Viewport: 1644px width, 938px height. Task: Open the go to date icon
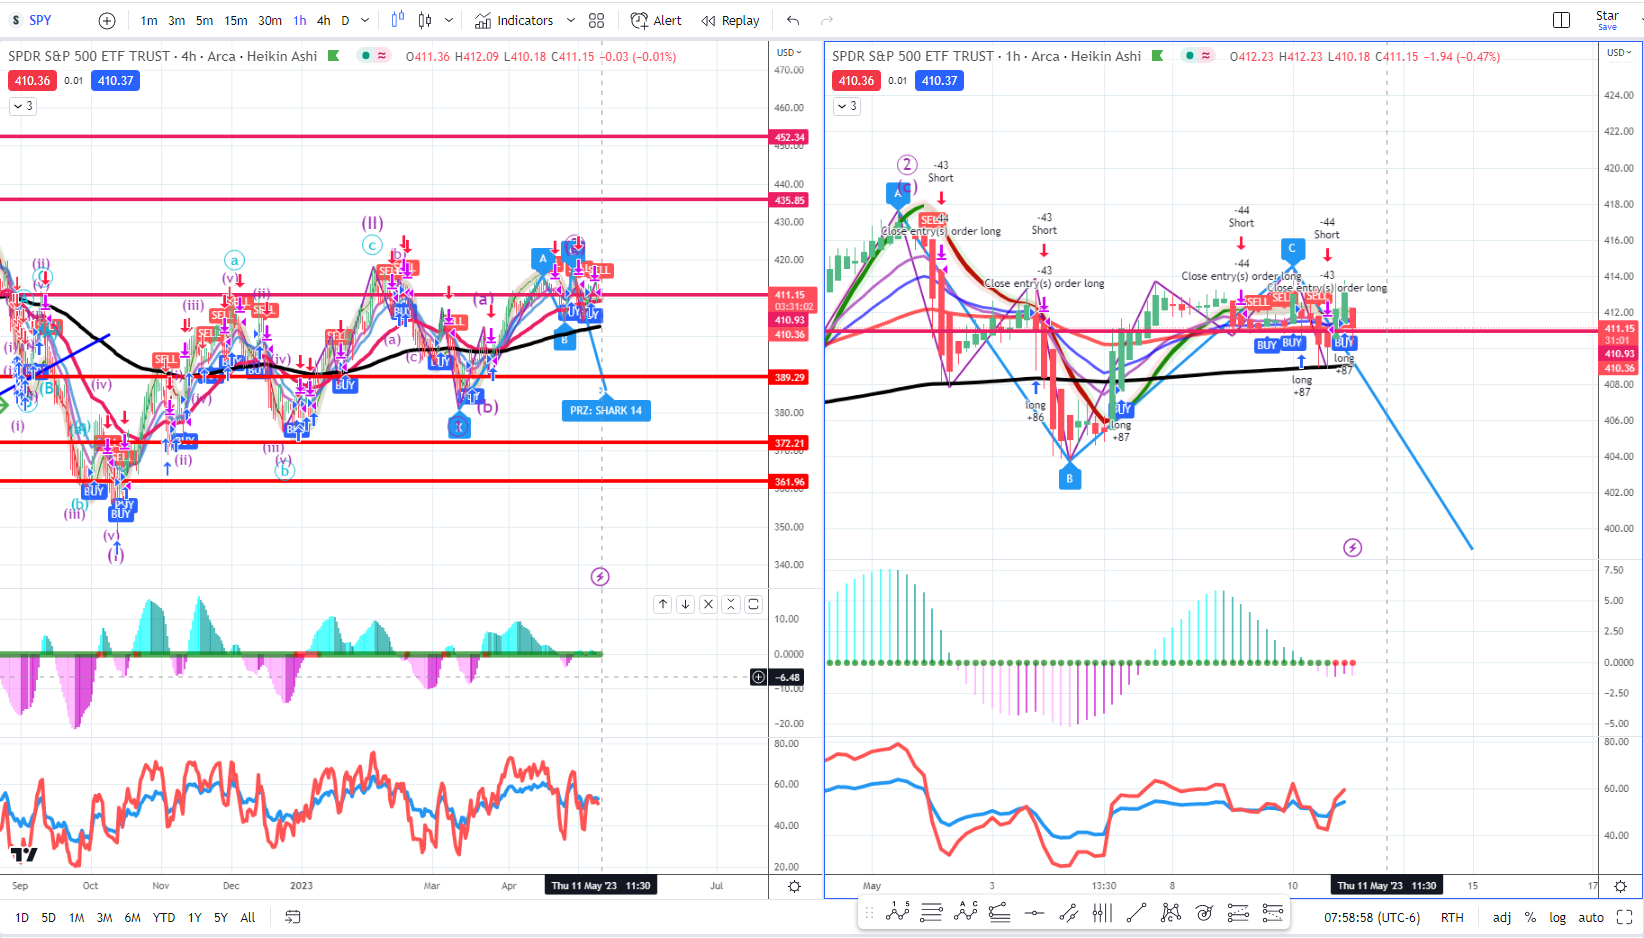[293, 917]
